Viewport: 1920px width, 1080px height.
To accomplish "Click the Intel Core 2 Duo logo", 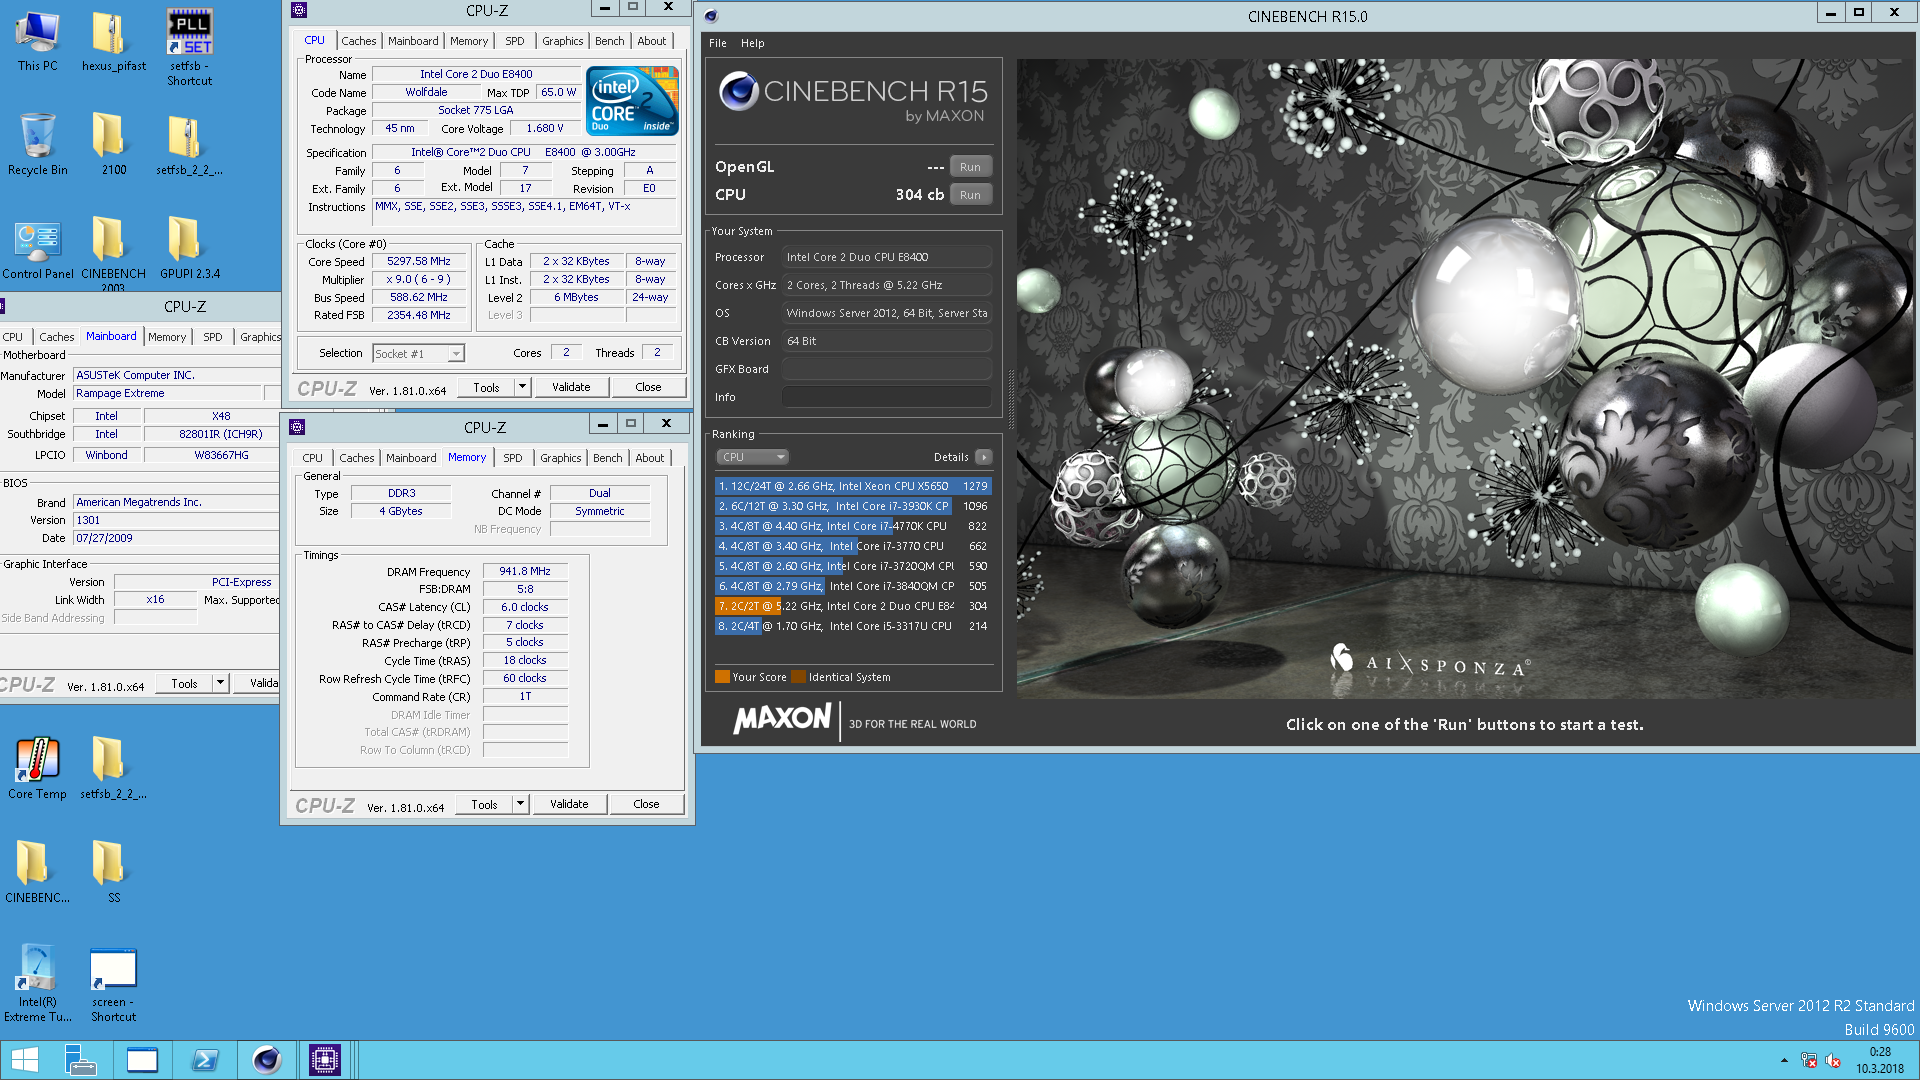I will coord(632,101).
